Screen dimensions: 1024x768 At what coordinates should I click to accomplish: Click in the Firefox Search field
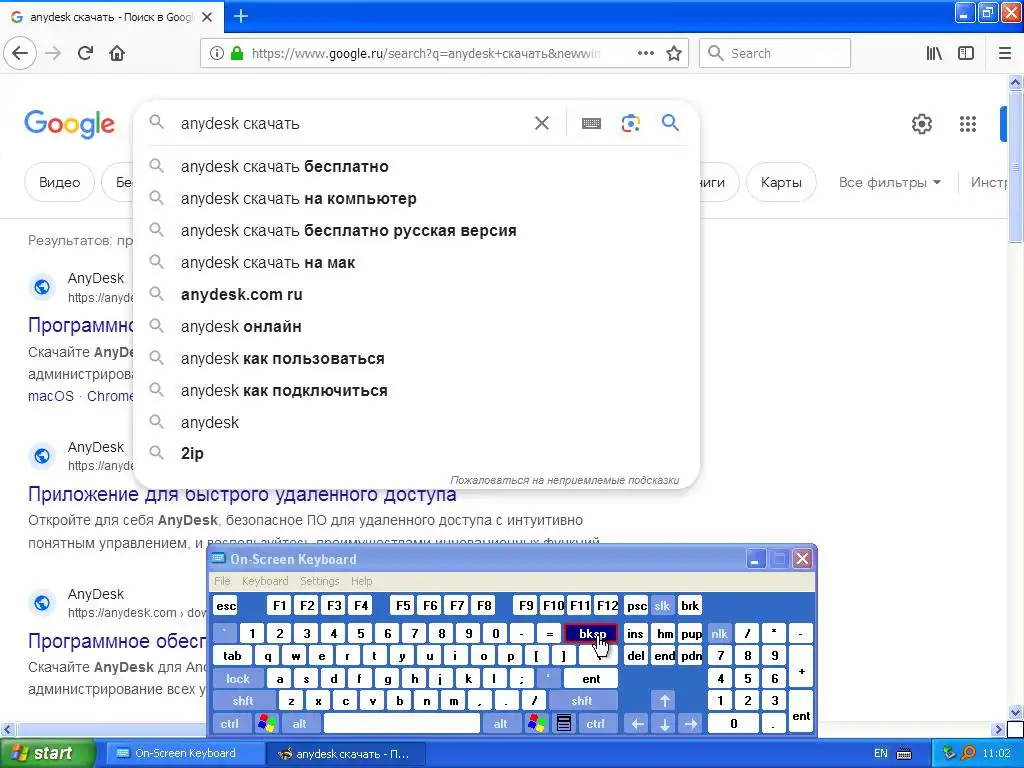pos(775,54)
